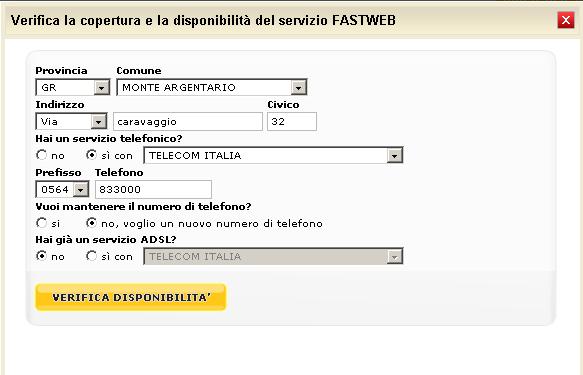The image size is (583, 375).
Task: Close the FASTWEB coverage dialog
Action: point(566,20)
